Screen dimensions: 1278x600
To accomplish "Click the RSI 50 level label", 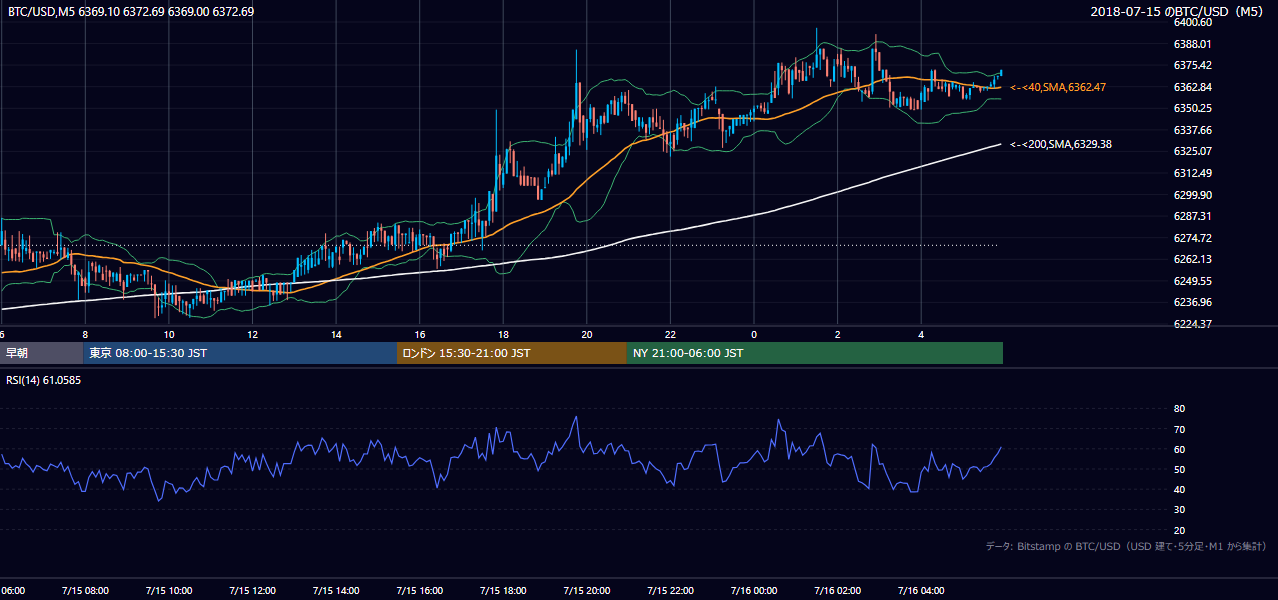I will click(1179, 469).
